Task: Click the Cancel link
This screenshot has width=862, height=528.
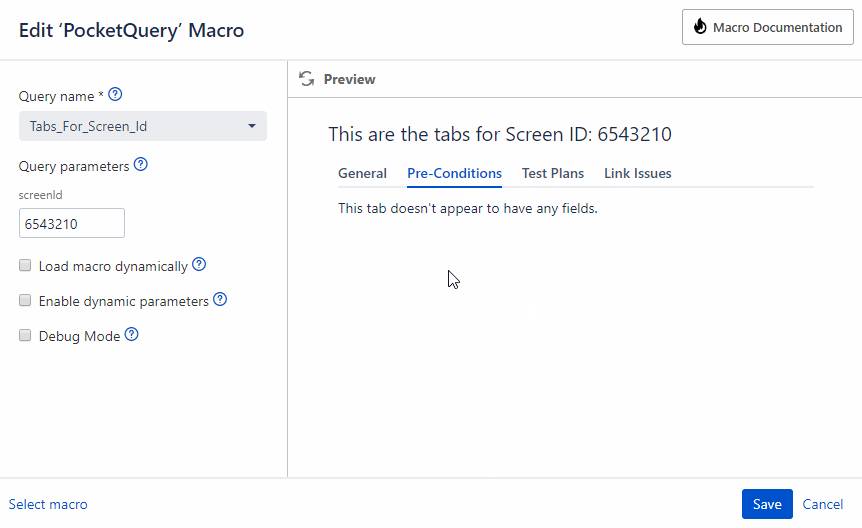Action: 823,504
